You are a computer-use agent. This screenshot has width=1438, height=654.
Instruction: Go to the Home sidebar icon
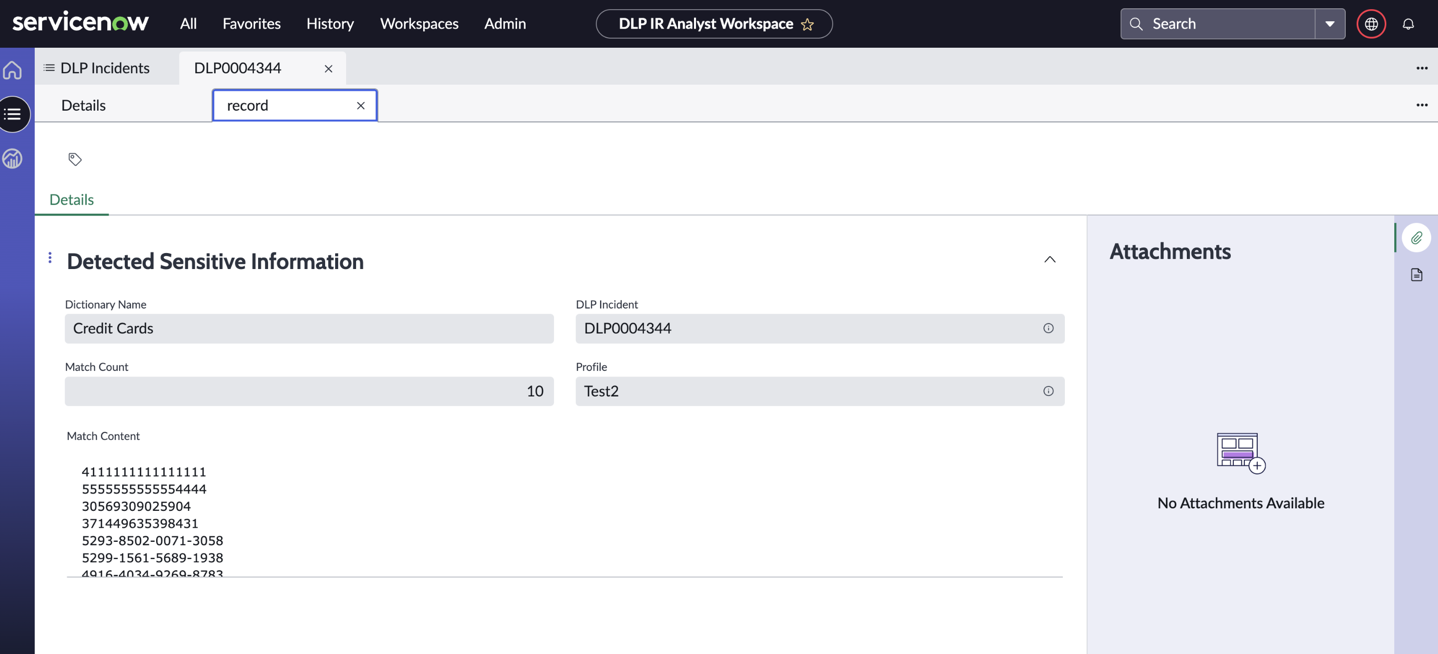(x=13, y=70)
